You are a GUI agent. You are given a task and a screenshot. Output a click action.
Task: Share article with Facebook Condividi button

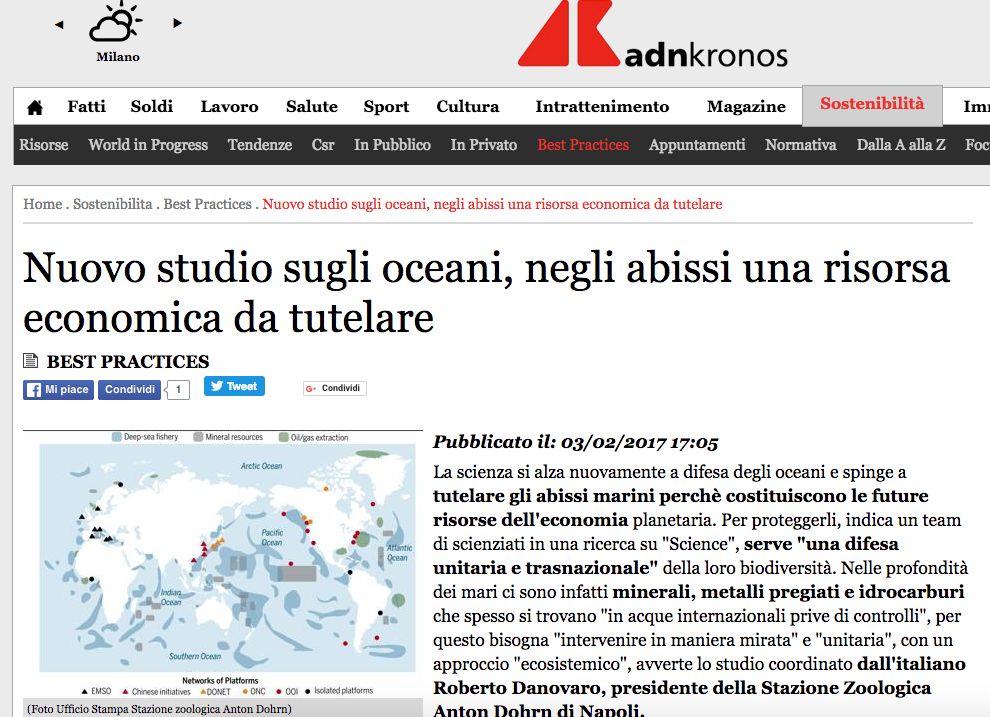tap(129, 390)
